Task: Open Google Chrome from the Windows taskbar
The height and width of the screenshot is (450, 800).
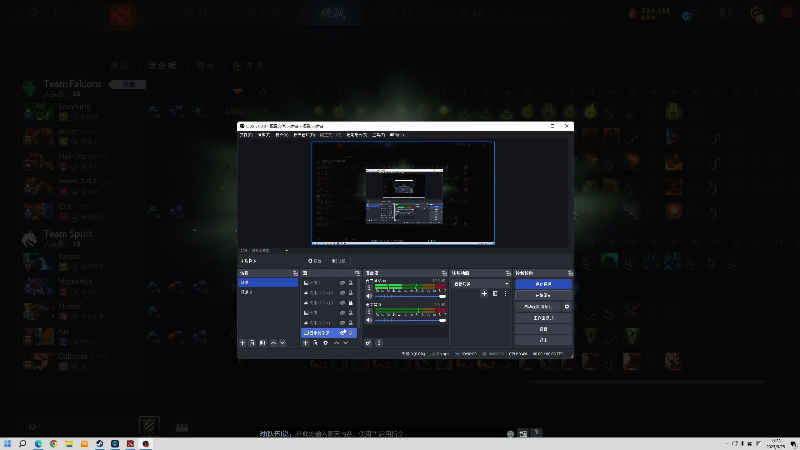Action: tap(54, 444)
